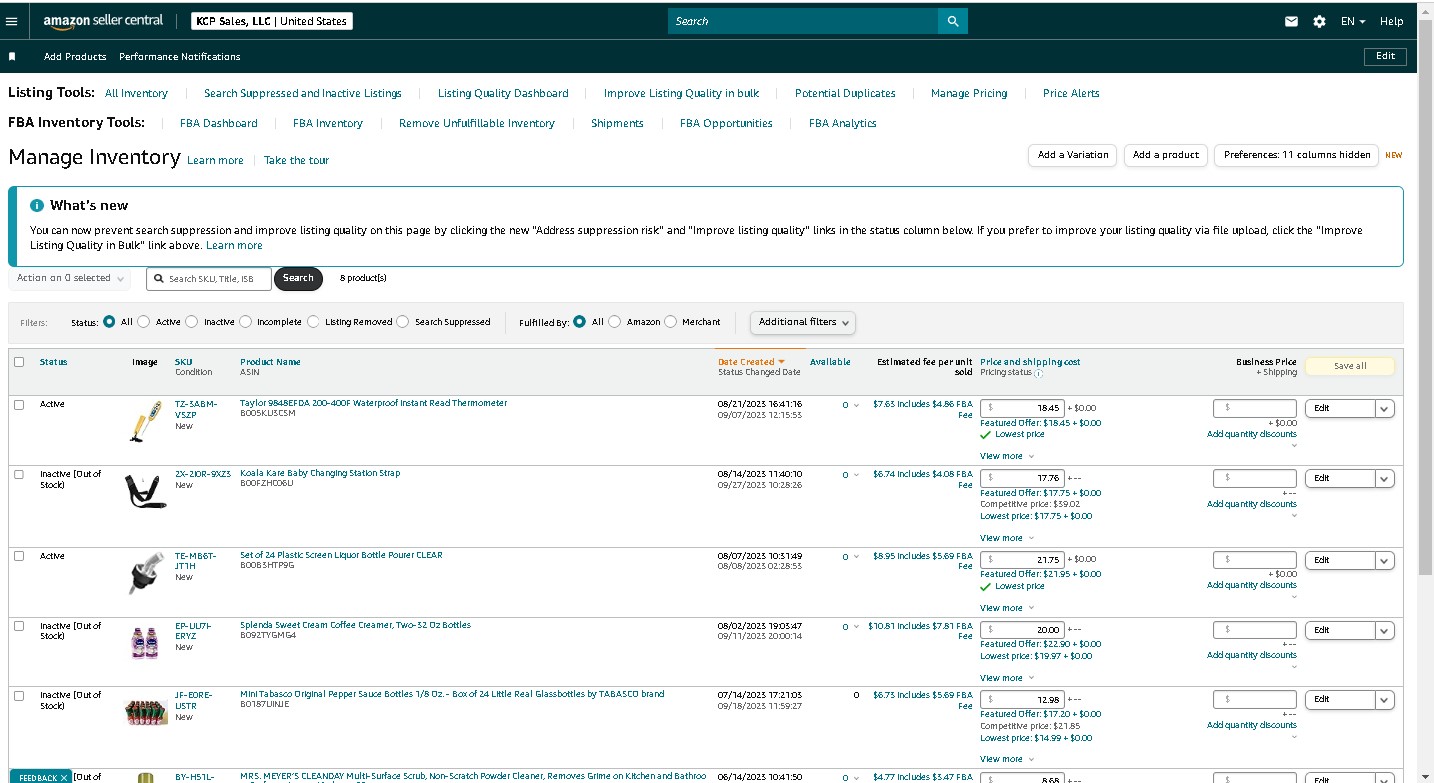Select the Active status radio button
This screenshot has height=783, width=1434.
[144, 322]
